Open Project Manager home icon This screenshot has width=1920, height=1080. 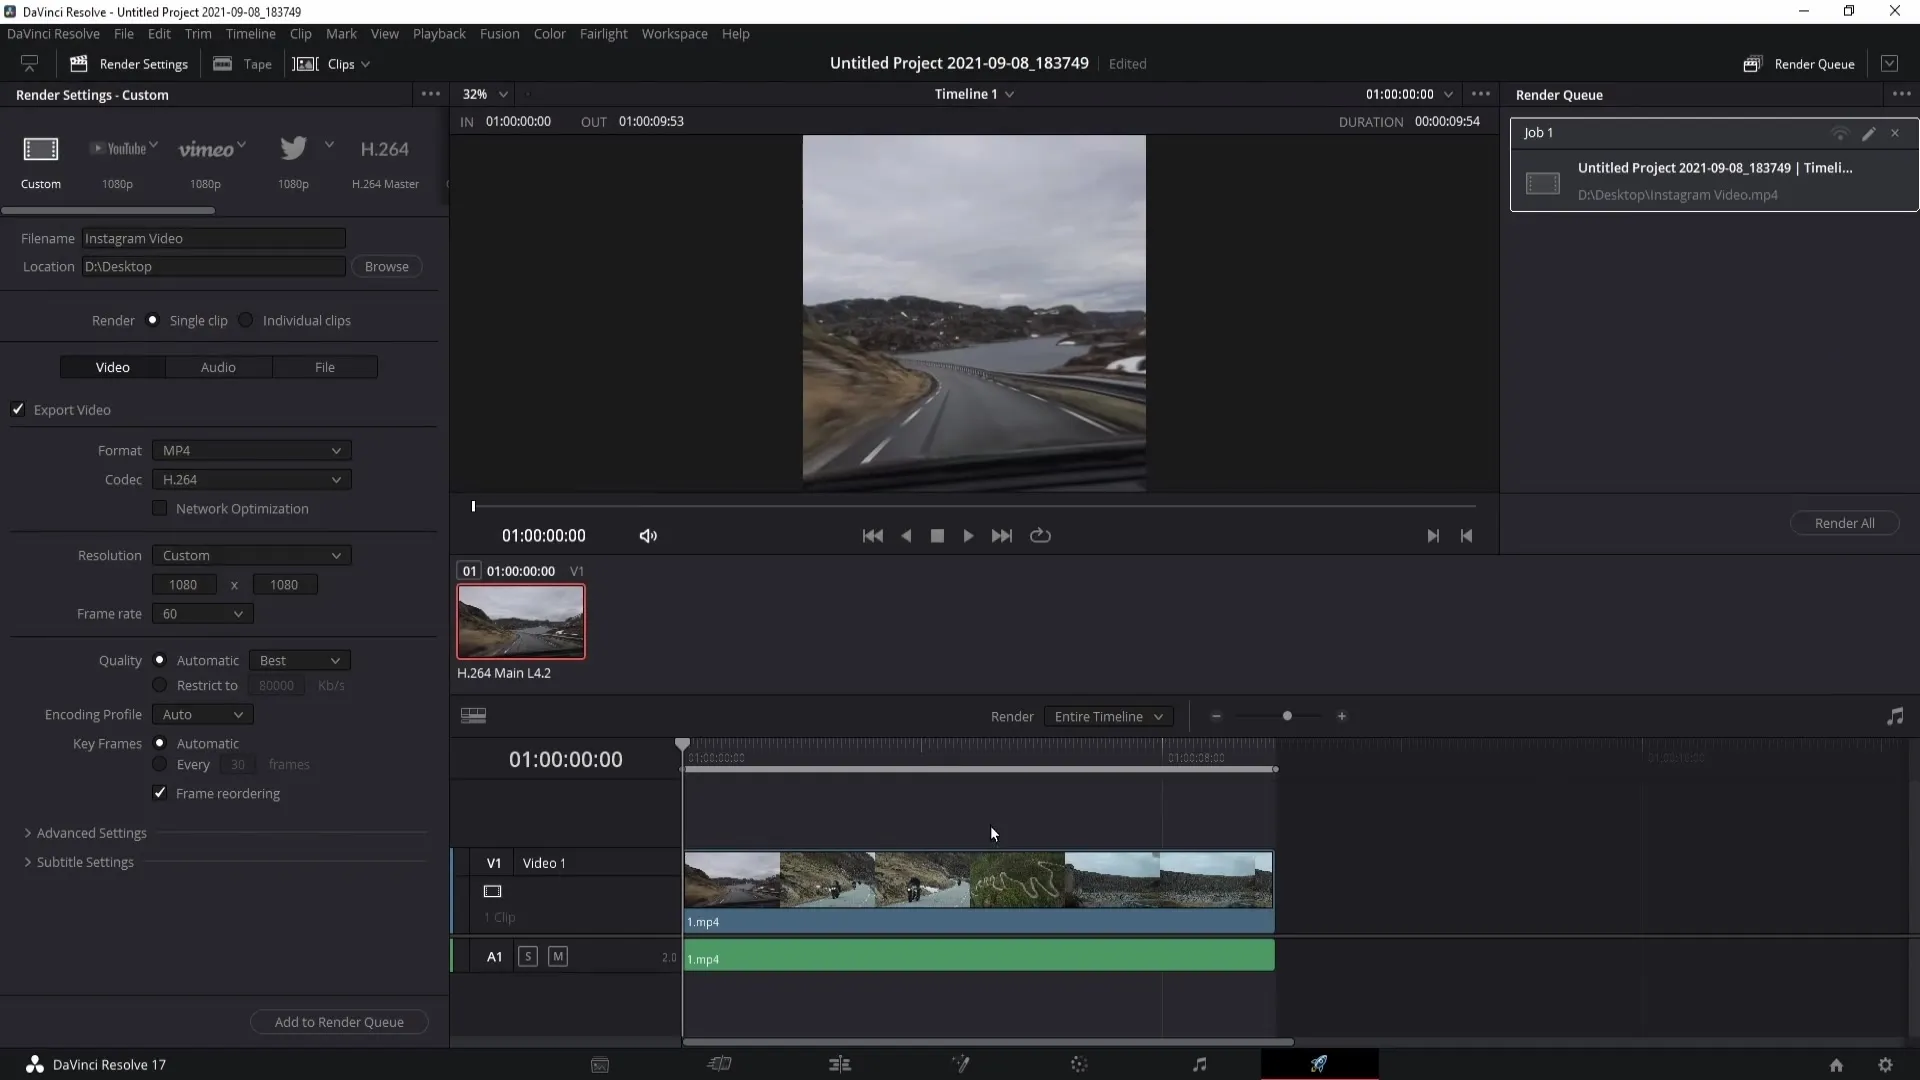coord(1836,1065)
